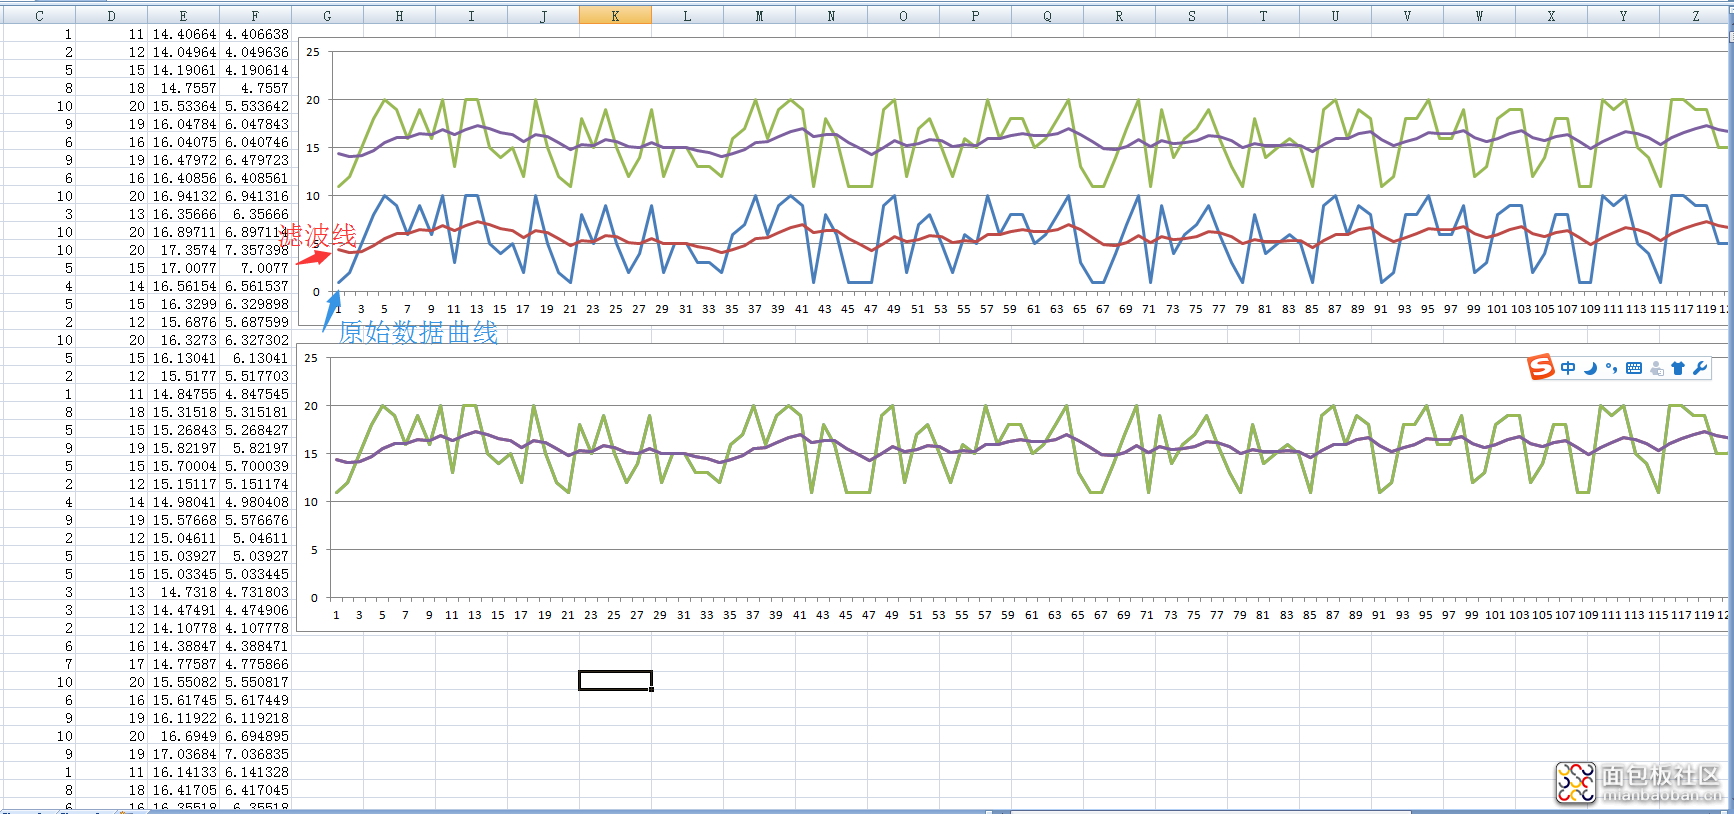Image resolution: width=1734 pixels, height=814 pixels.
Task: Click top chart's horizontal axis label 49
Action: tap(894, 309)
